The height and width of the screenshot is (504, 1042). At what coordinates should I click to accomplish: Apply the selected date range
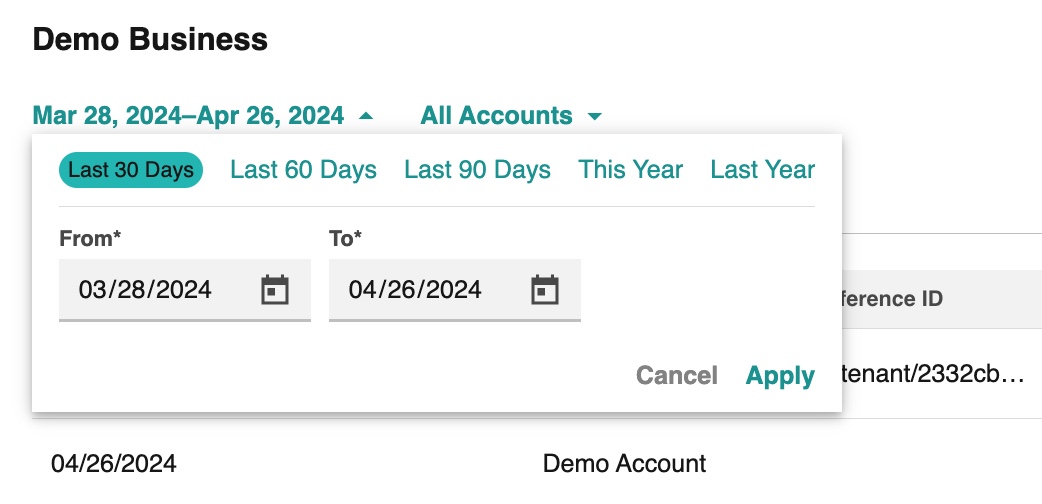pyautogui.click(x=780, y=376)
